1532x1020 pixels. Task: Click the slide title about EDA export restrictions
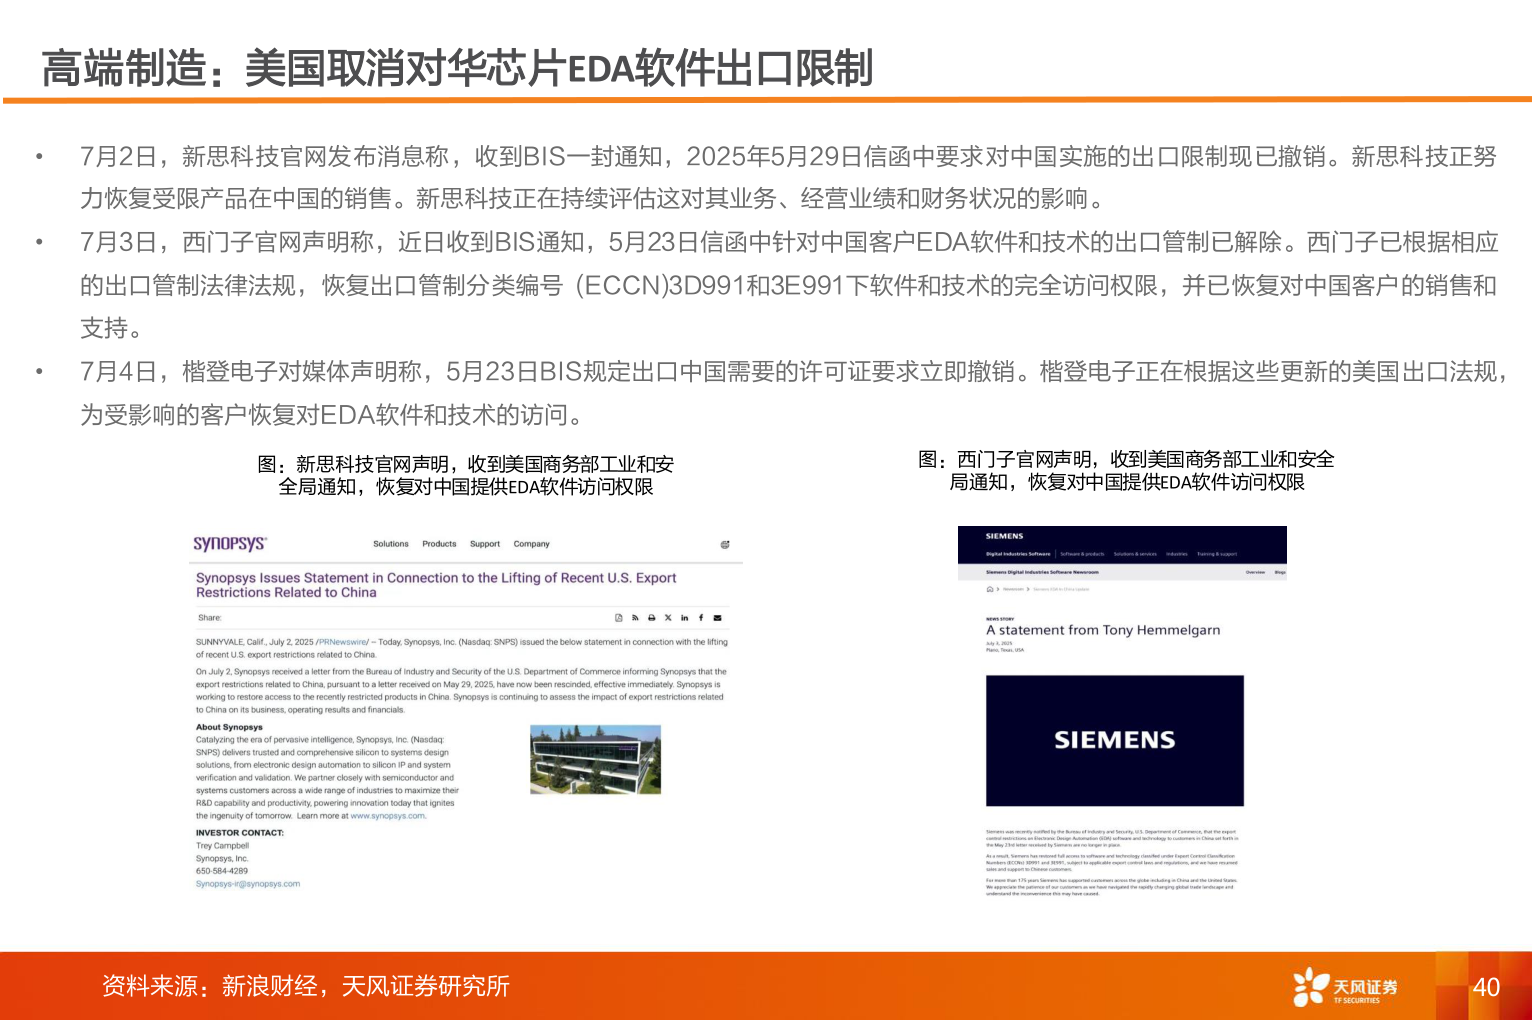pos(457,68)
